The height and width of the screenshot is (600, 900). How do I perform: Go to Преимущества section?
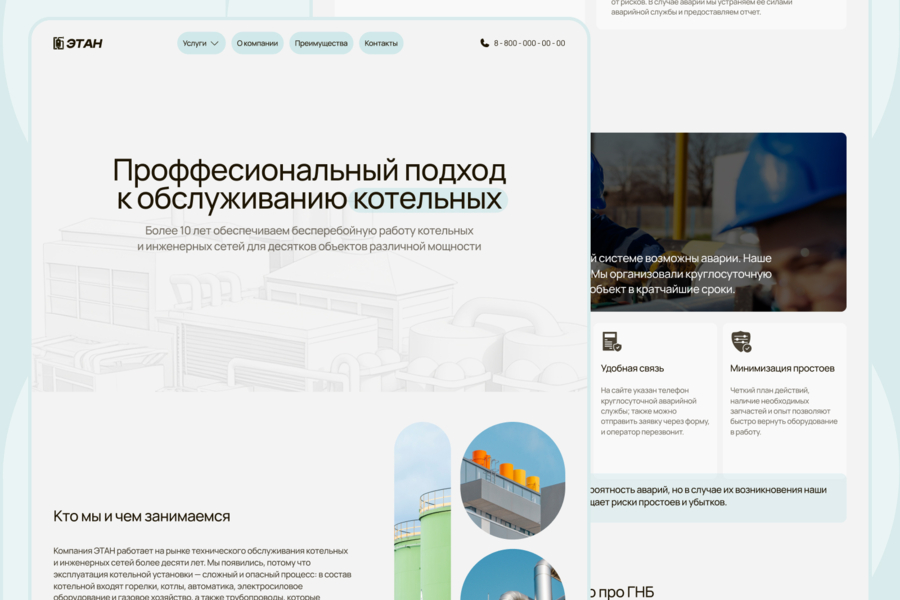[321, 43]
